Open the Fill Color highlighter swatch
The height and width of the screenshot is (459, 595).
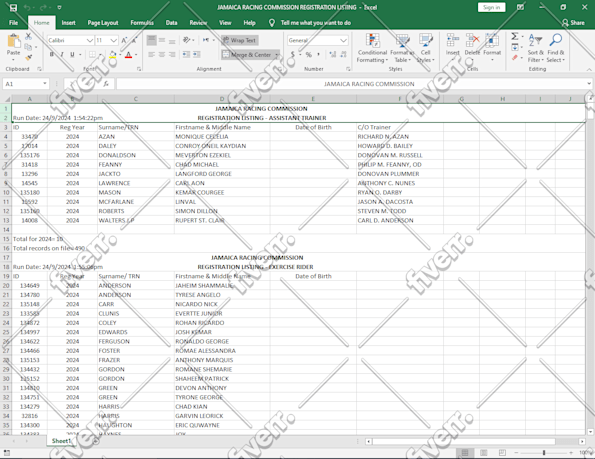point(113,55)
